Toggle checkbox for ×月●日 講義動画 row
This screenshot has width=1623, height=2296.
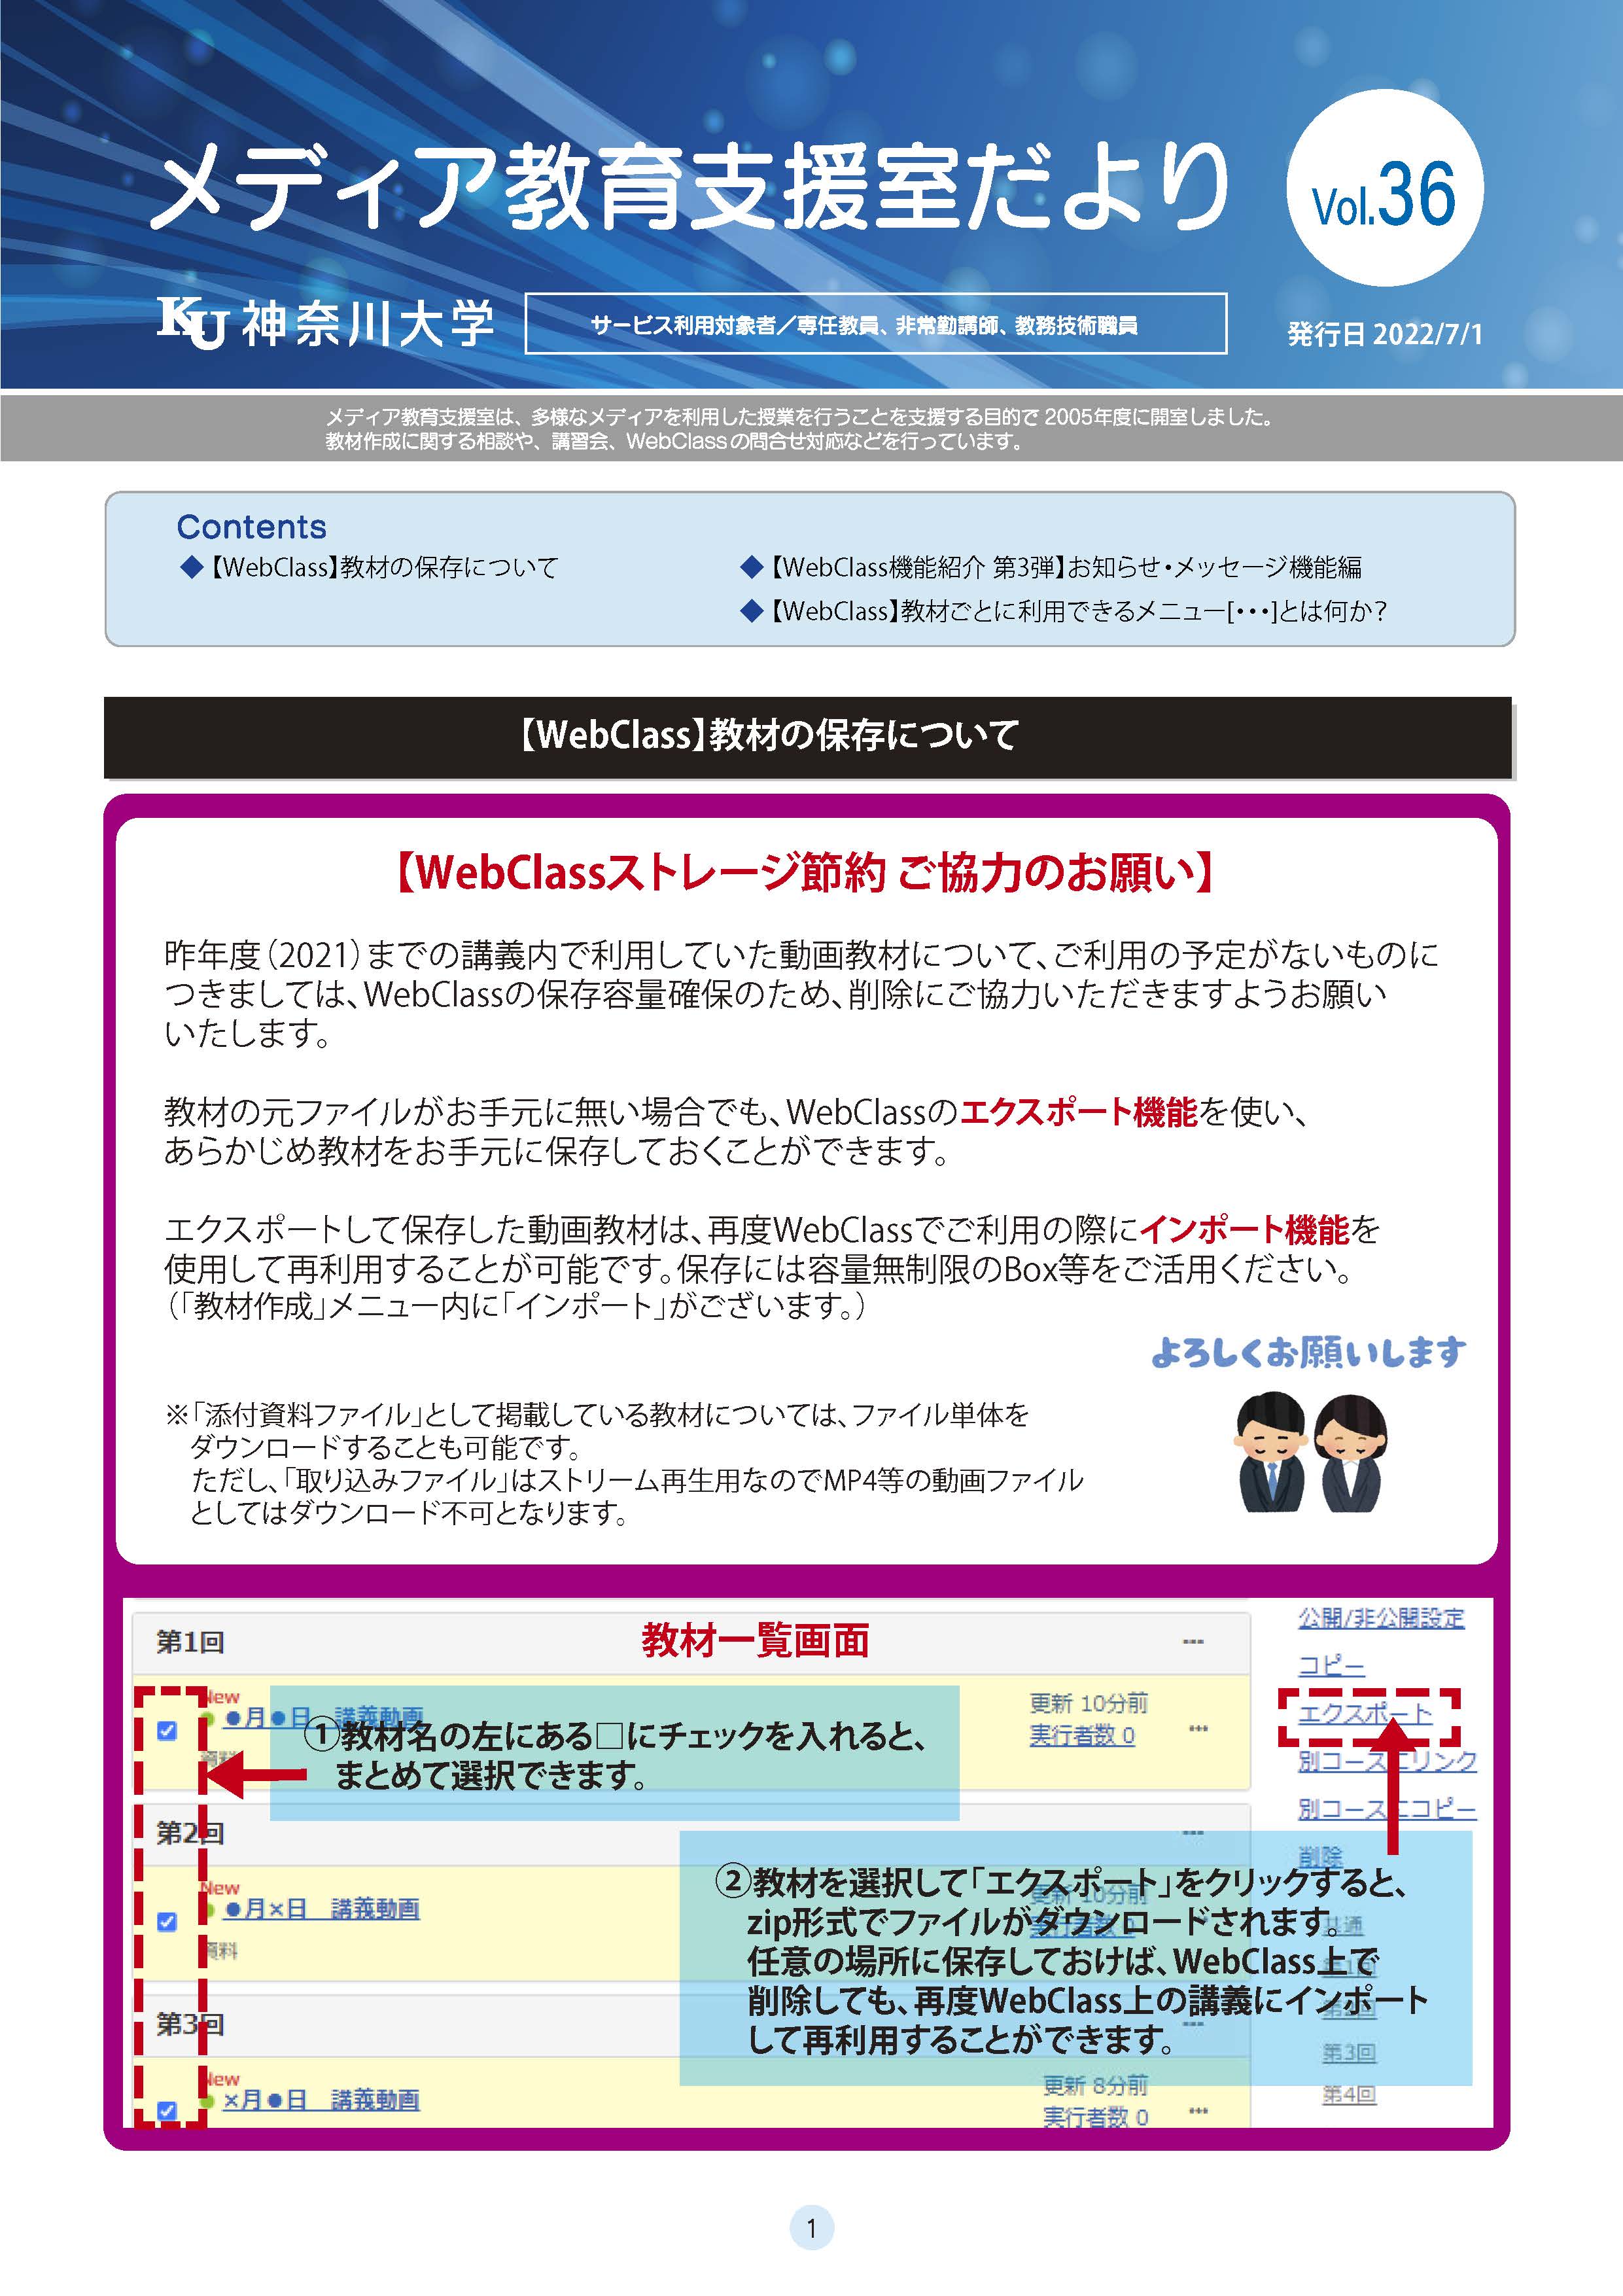[167, 2111]
